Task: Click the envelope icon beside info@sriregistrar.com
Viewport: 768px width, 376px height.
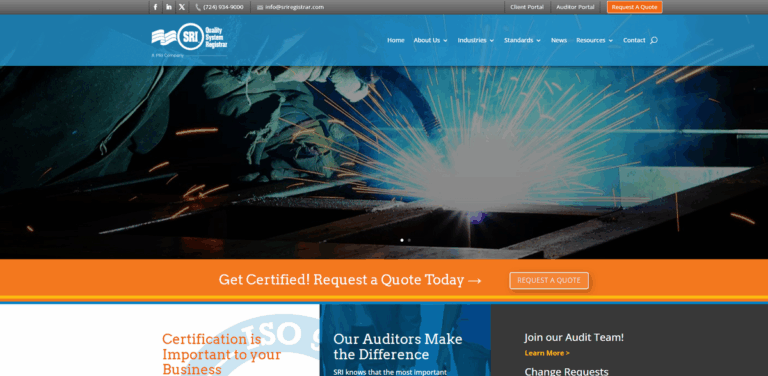Action: pyautogui.click(x=260, y=7)
